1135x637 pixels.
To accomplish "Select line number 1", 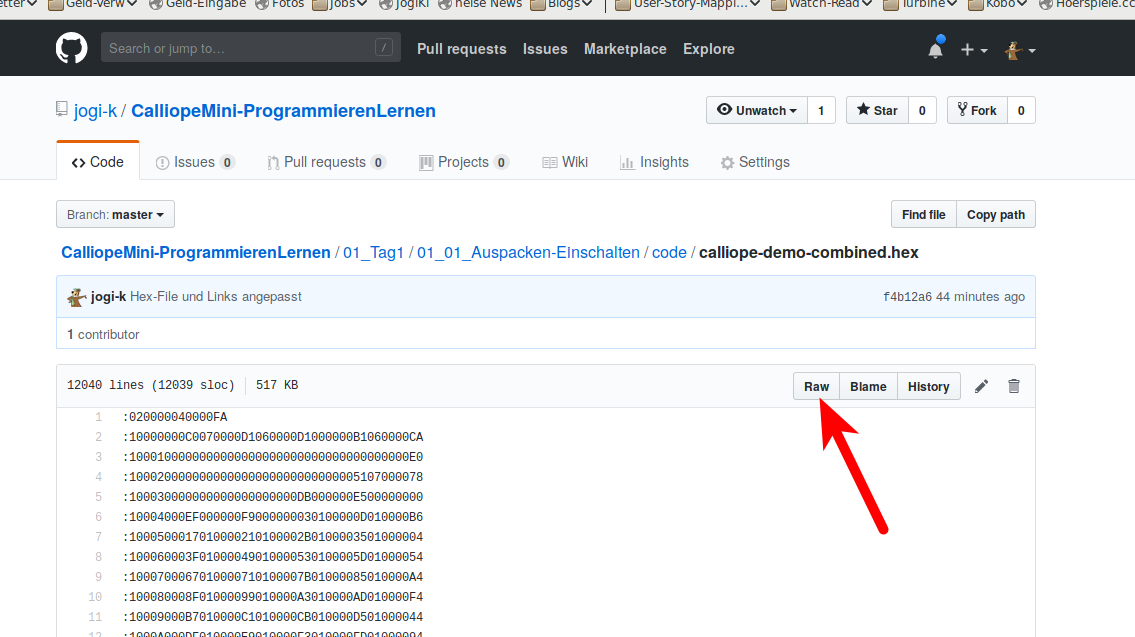I will (x=98, y=417).
